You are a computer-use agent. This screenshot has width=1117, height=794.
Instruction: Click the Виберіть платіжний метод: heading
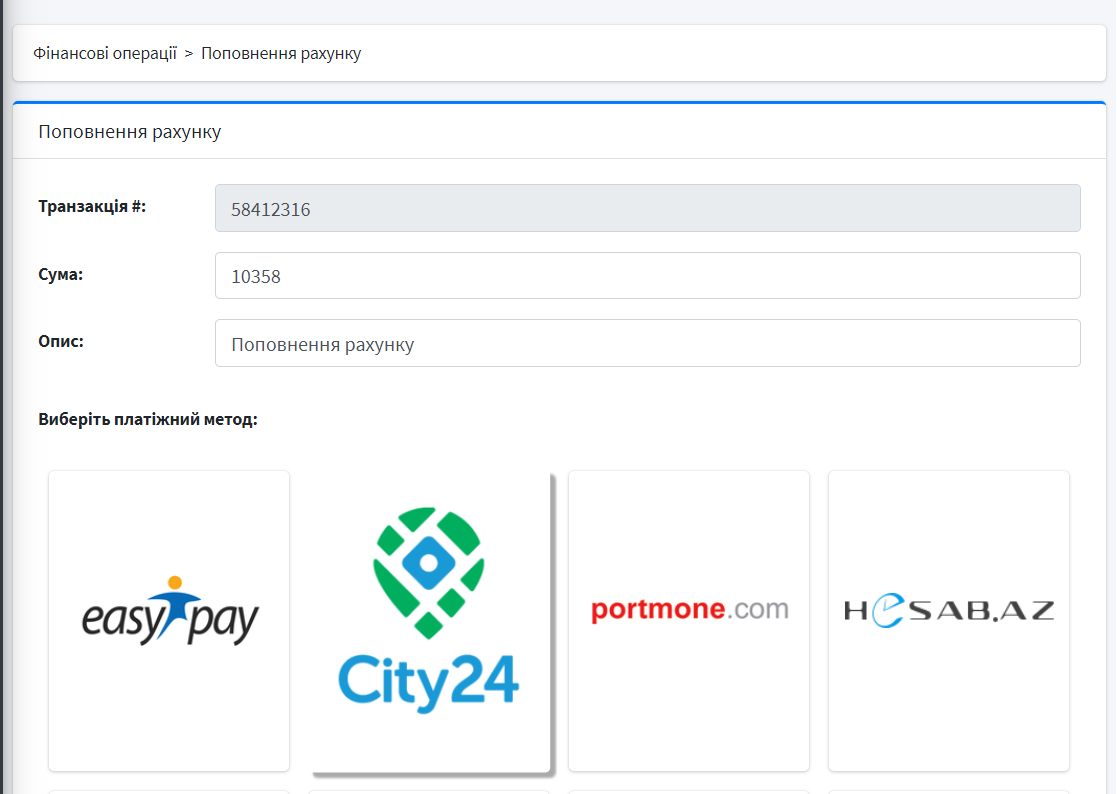(147, 419)
